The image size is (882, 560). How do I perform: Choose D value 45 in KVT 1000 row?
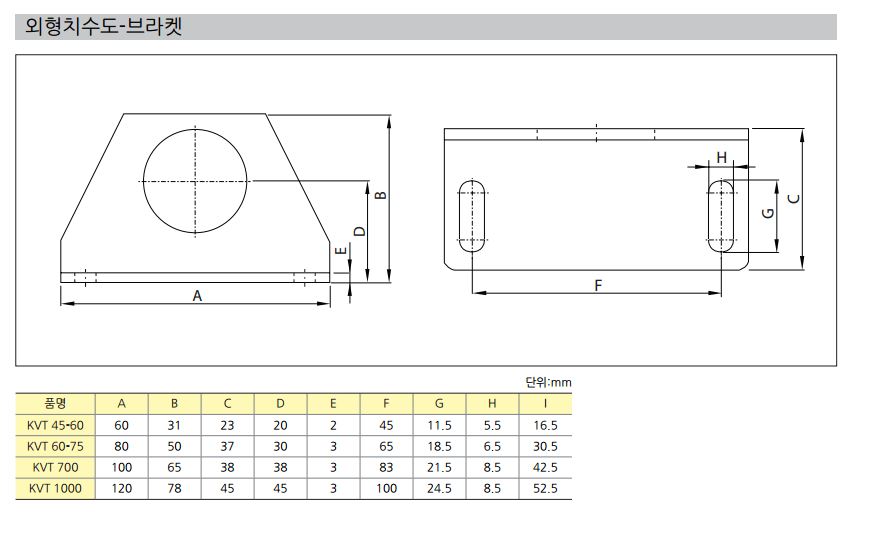click(280, 488)
